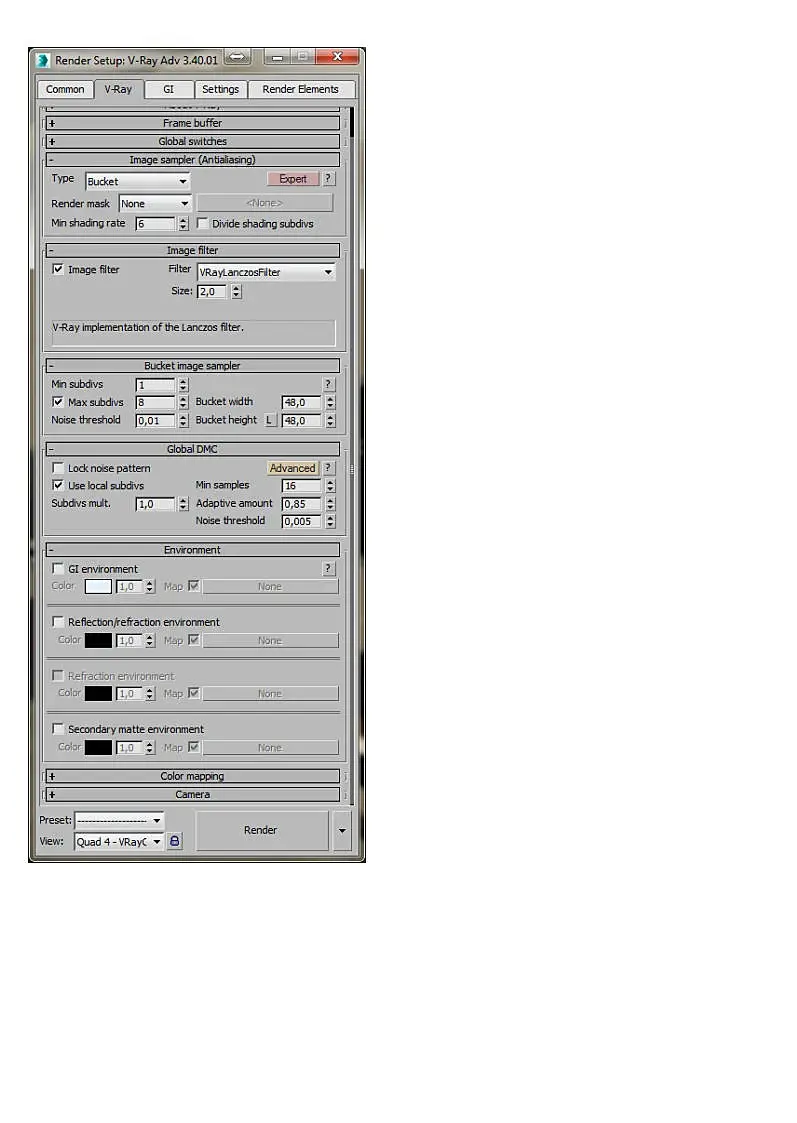
Task: Toggle the L lock button for bucket height
Action: click(269, 420)
